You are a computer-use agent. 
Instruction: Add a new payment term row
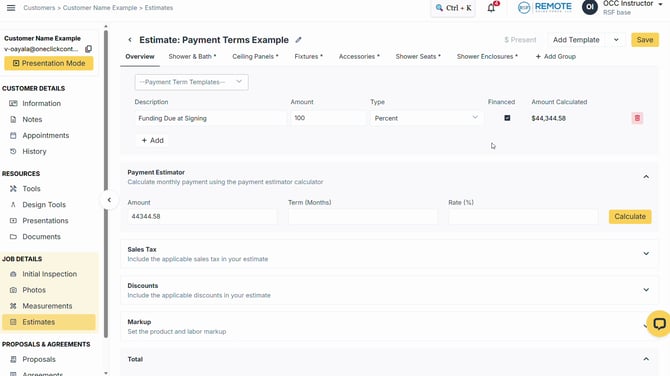(x=153, y=141)
